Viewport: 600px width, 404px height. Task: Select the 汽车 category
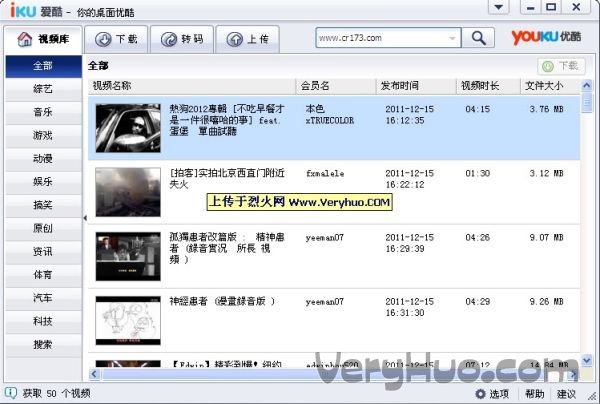pos(43,298)
